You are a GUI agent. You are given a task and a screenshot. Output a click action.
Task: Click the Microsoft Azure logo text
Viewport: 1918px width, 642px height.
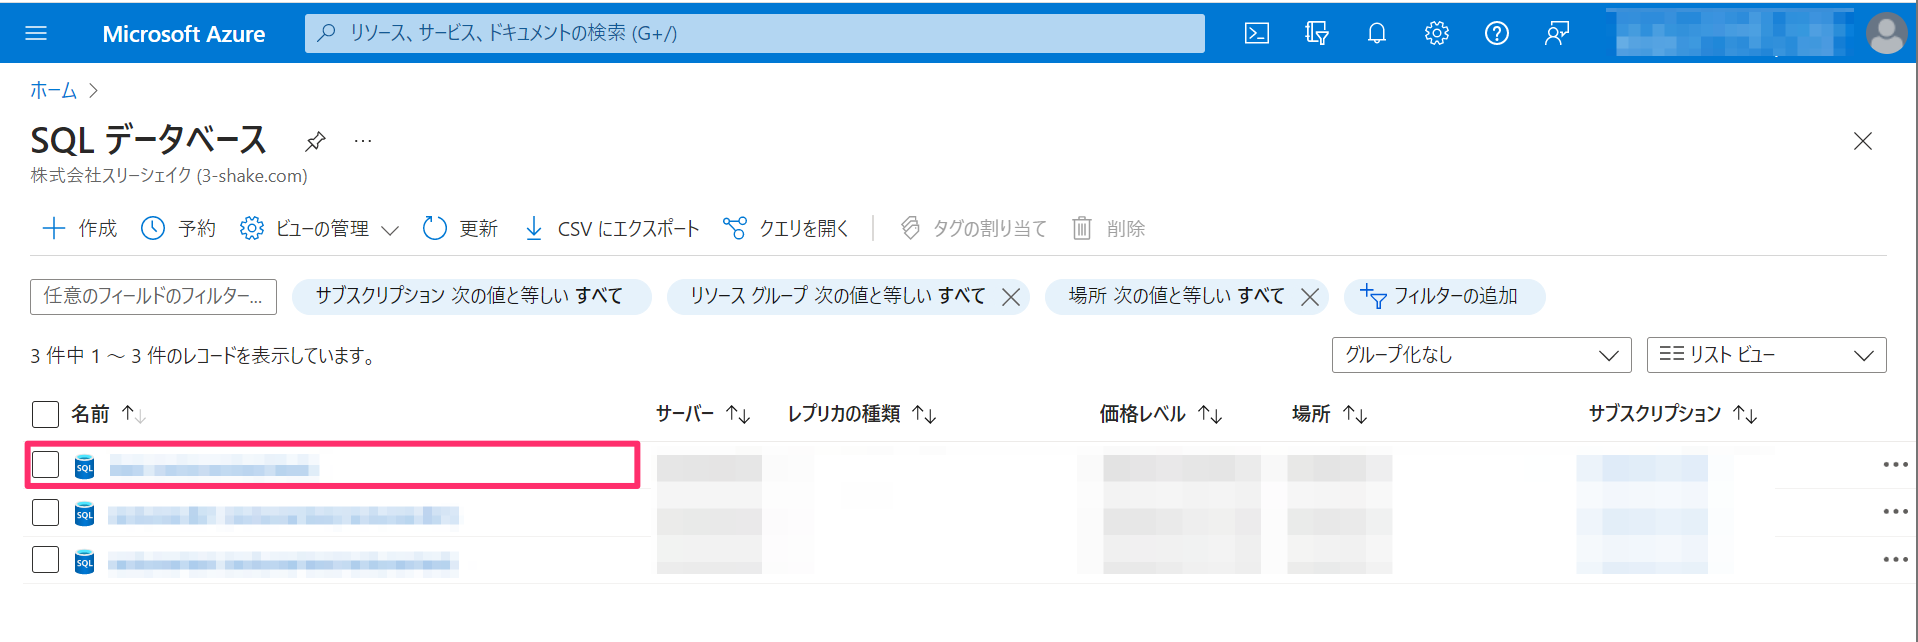pyautogui.click(x=184, y=34)
